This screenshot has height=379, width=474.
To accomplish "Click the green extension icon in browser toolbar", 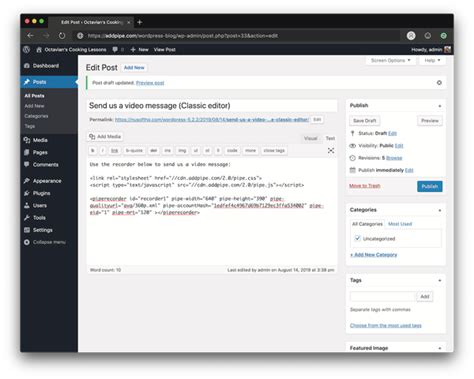I will coord(444,35).
